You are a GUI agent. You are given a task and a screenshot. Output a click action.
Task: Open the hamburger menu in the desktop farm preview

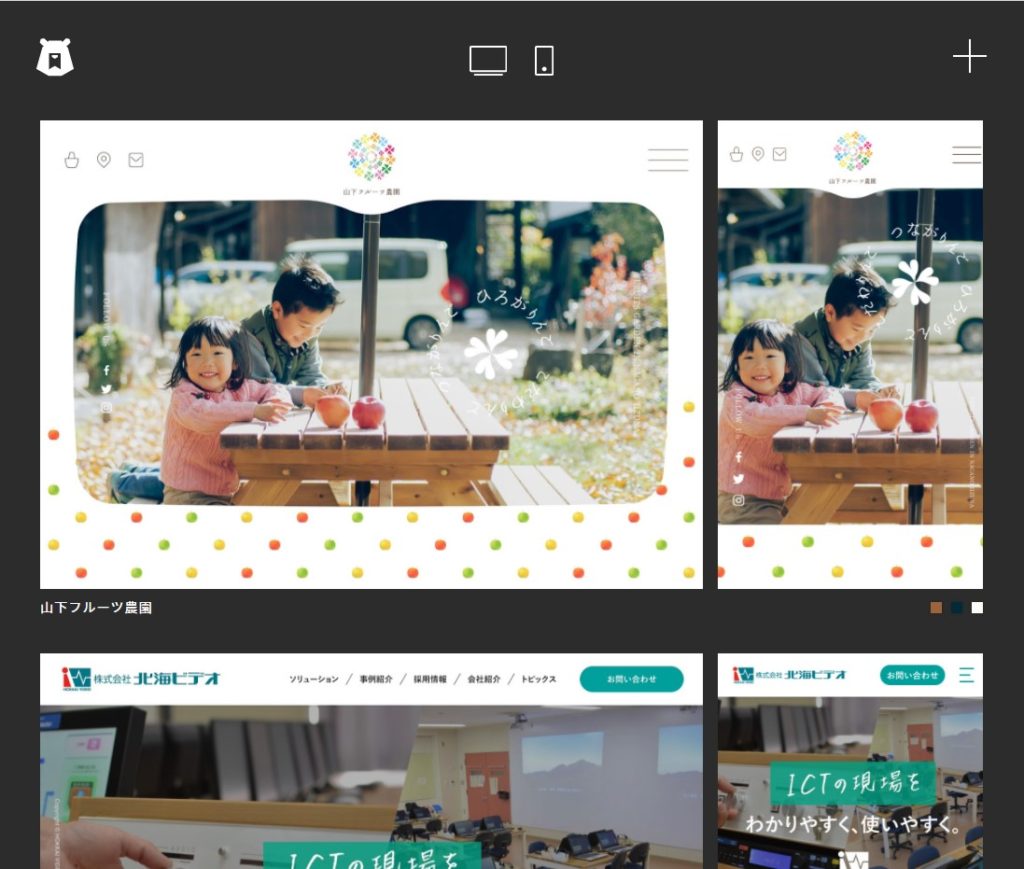tap(667, 160)
